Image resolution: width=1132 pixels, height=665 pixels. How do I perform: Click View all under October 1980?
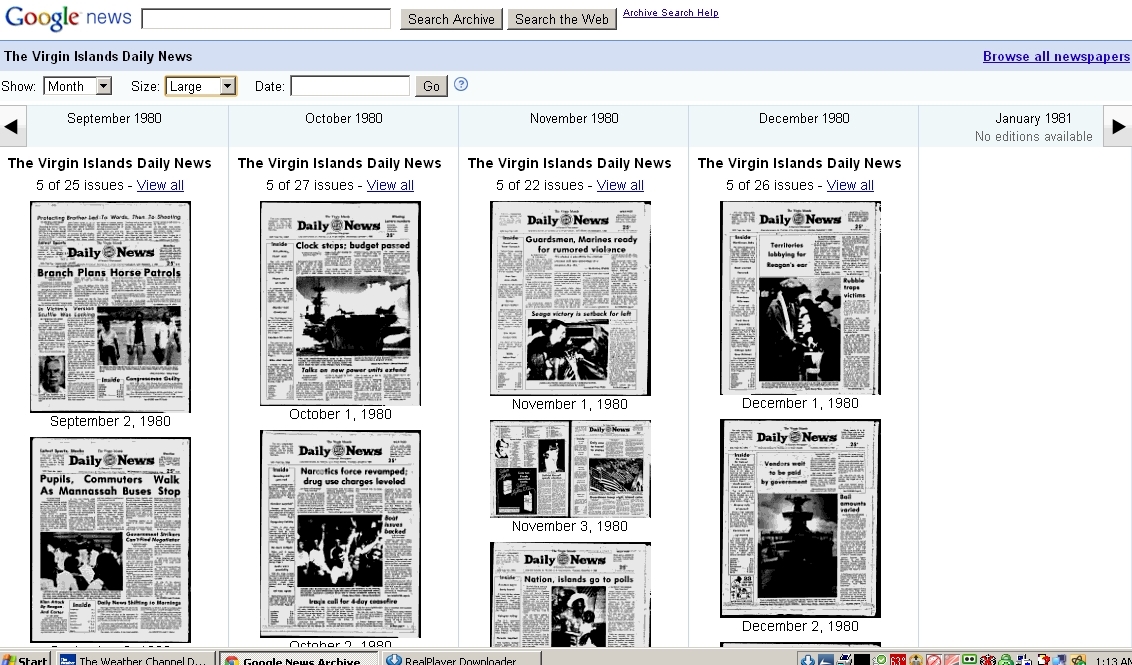click(x=390, y=185)
